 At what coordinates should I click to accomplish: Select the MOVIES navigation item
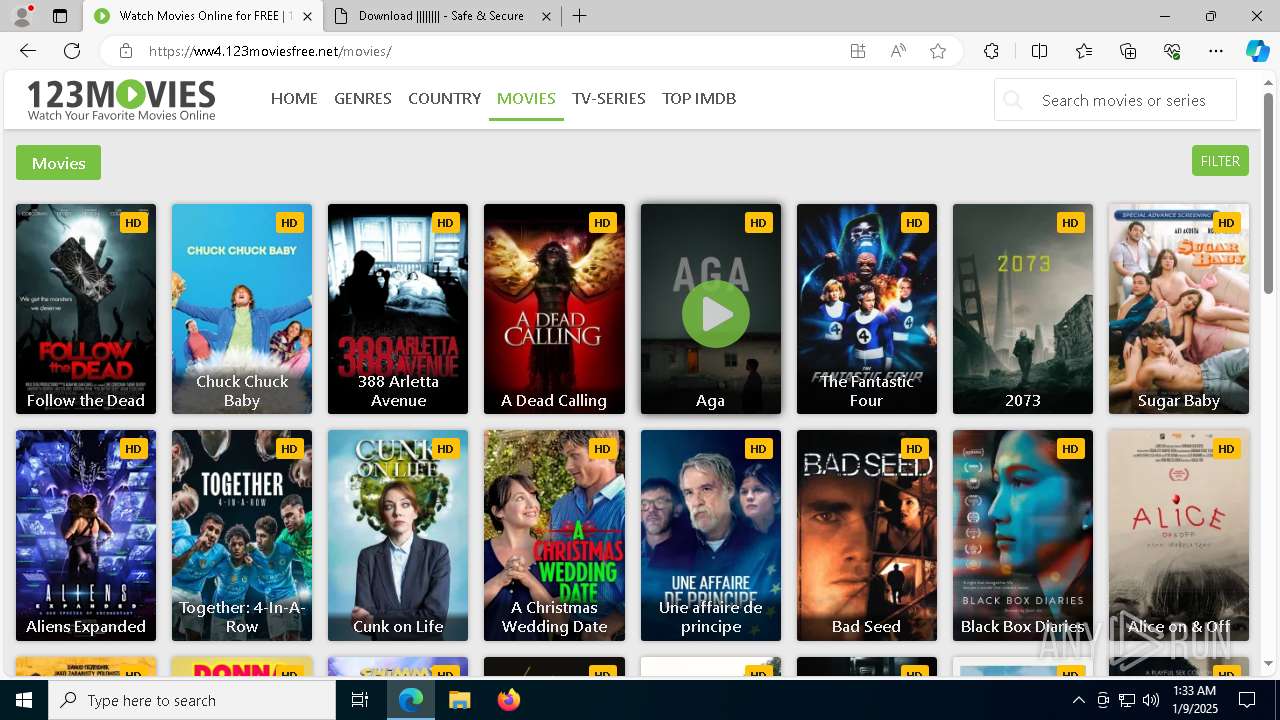(526, 98)
